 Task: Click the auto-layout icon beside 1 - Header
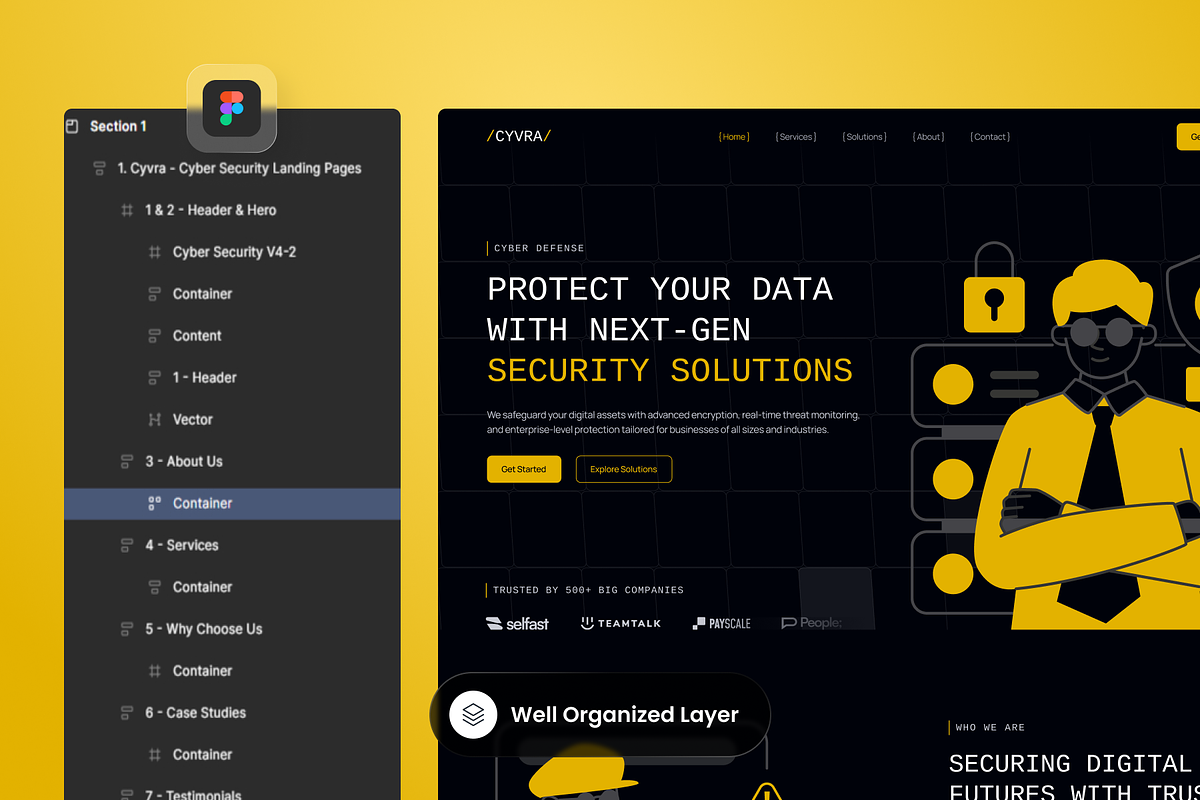(155, 378)
